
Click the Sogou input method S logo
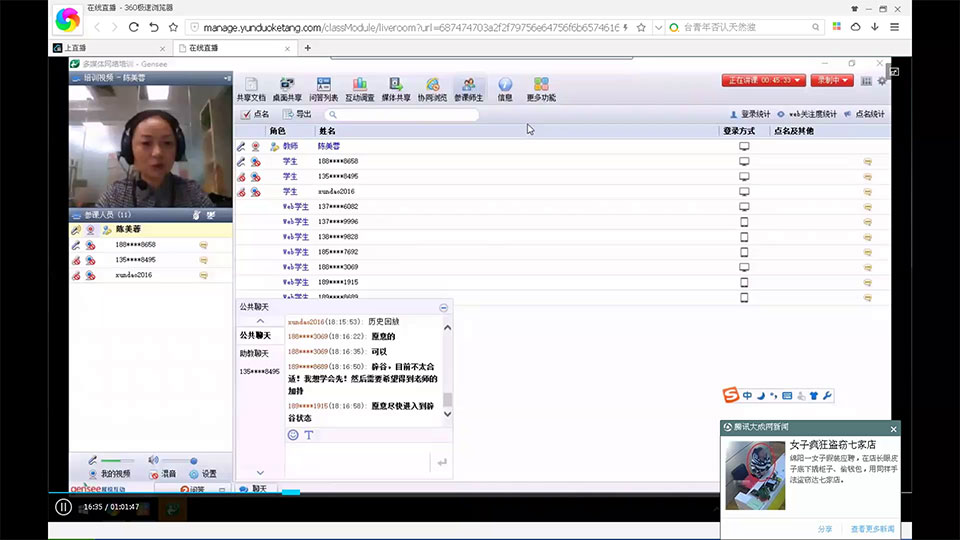(x=730, y=395)
